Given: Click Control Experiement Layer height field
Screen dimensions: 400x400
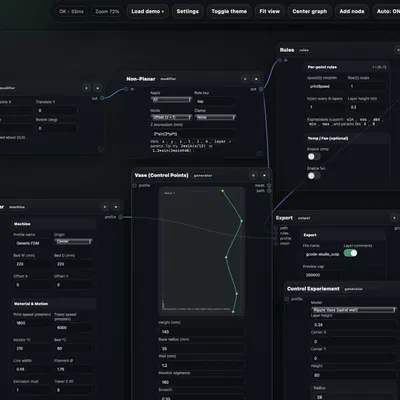Looking at the screenshot, I should [x=354, y=325].
